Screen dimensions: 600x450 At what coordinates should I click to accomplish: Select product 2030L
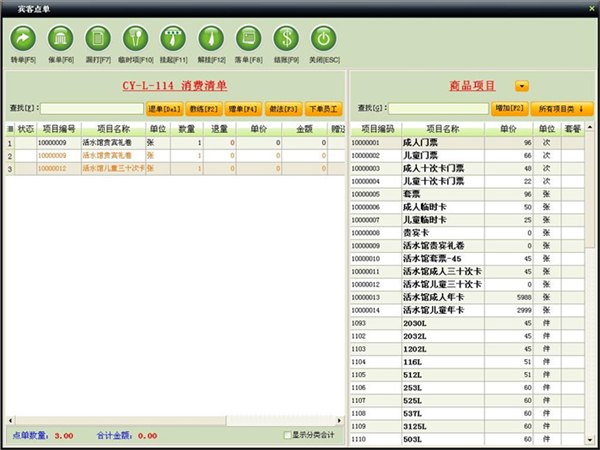pyautogui.click(x=467, y=323)
